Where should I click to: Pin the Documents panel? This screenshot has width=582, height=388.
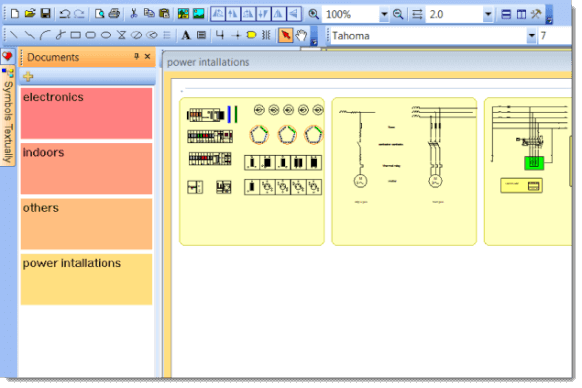point(136,56)
